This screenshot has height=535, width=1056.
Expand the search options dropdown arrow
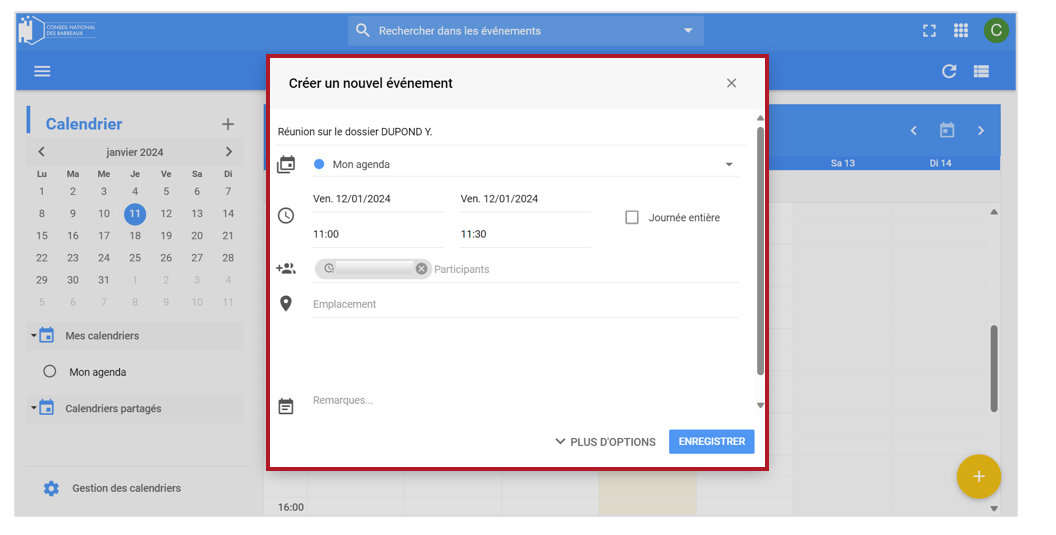(688, 30)
